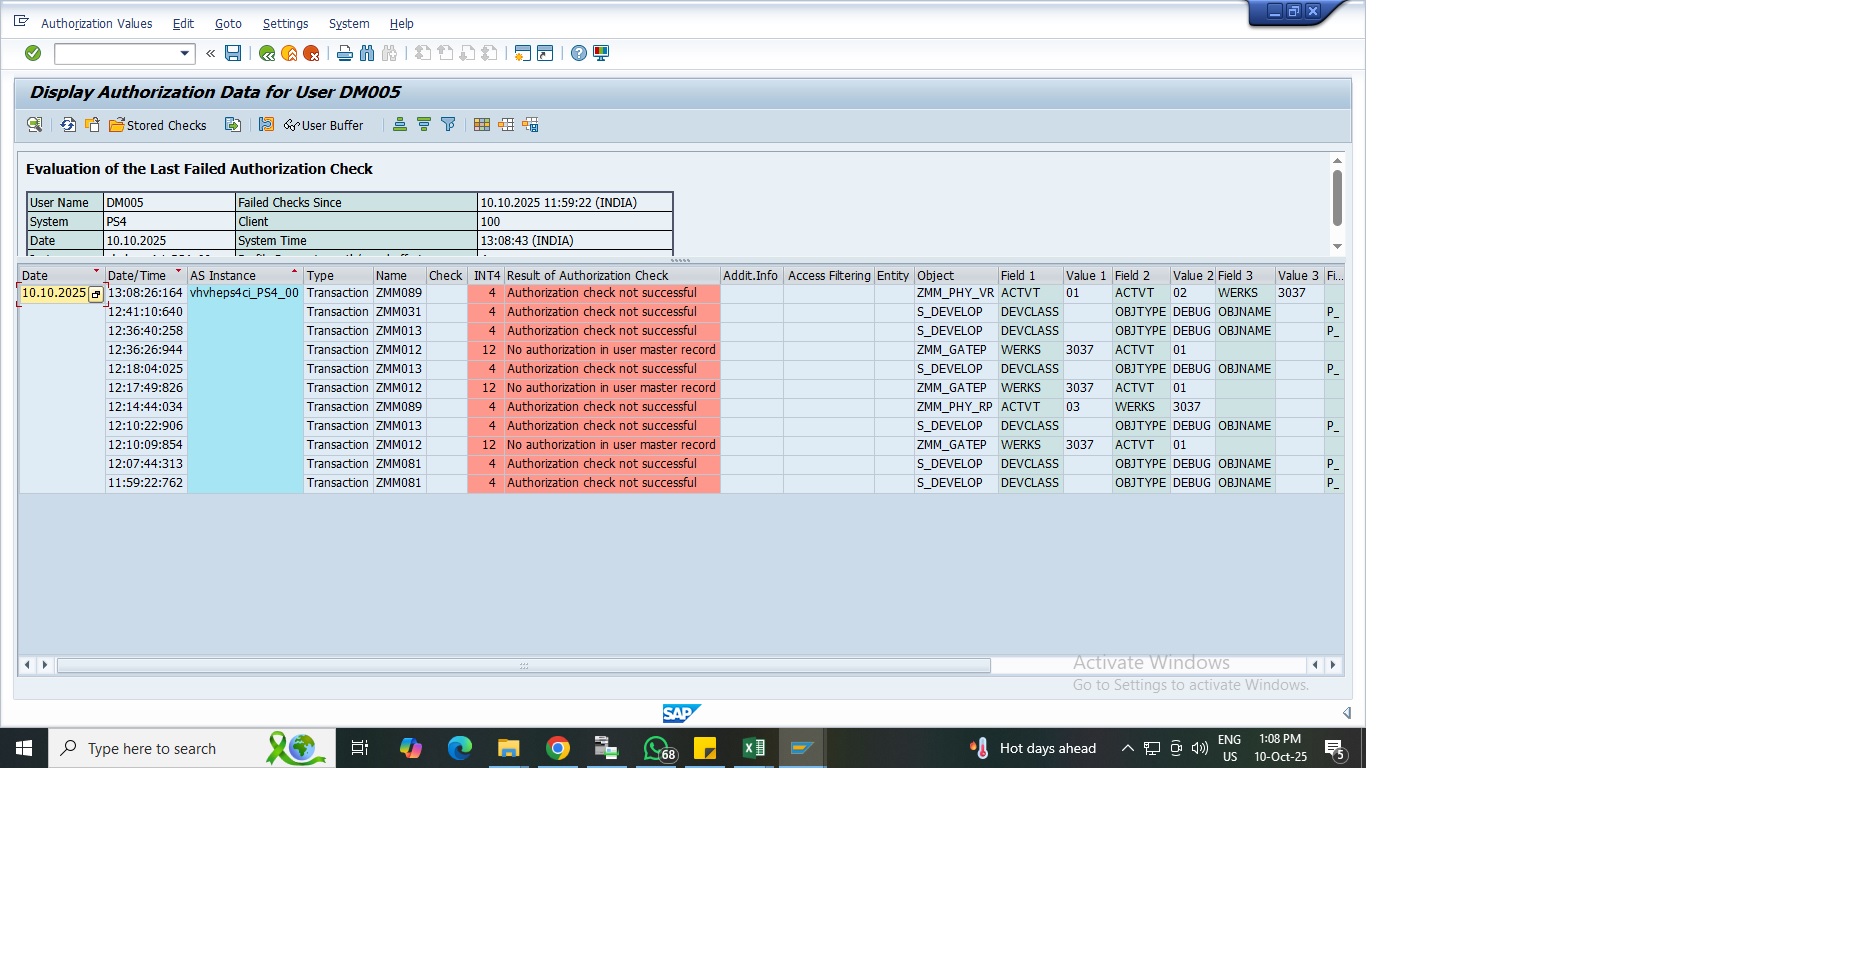Click the green Enter checkmark icon
Viewport: 1868px width, 972px height.
33,53
